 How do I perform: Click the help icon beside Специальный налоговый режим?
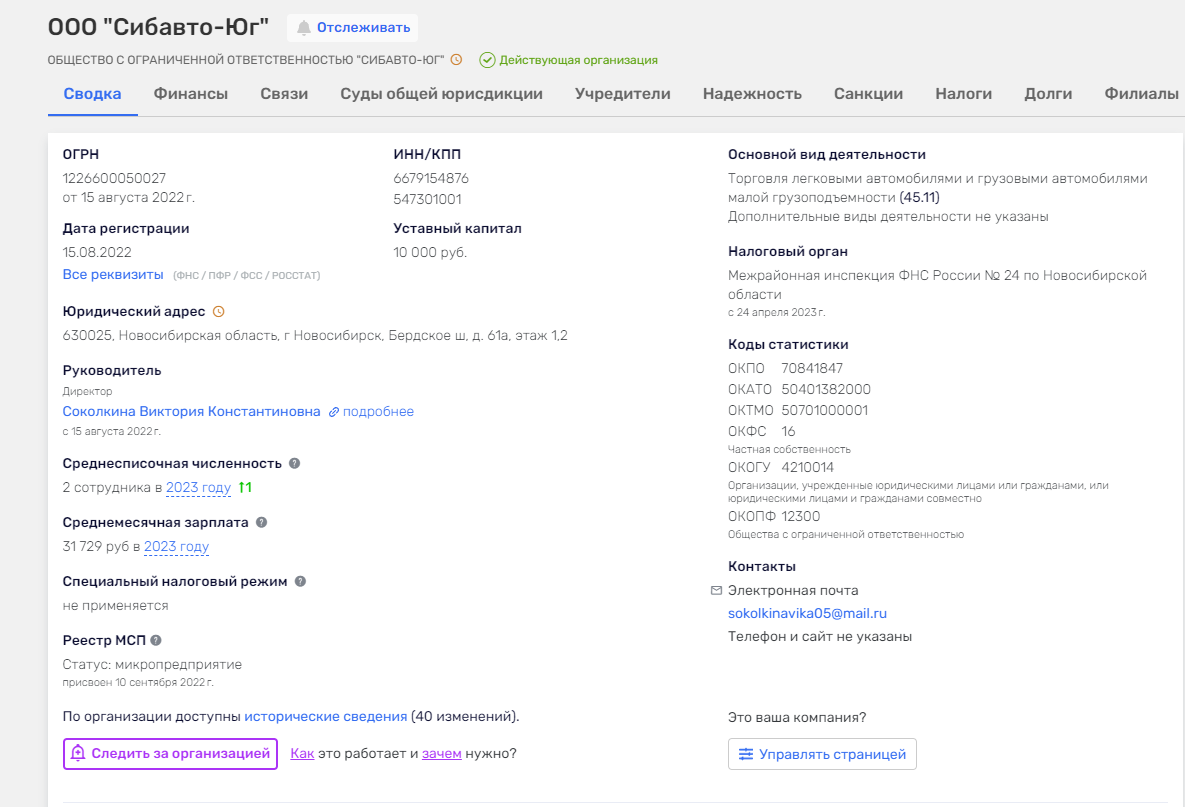point(300,581)
